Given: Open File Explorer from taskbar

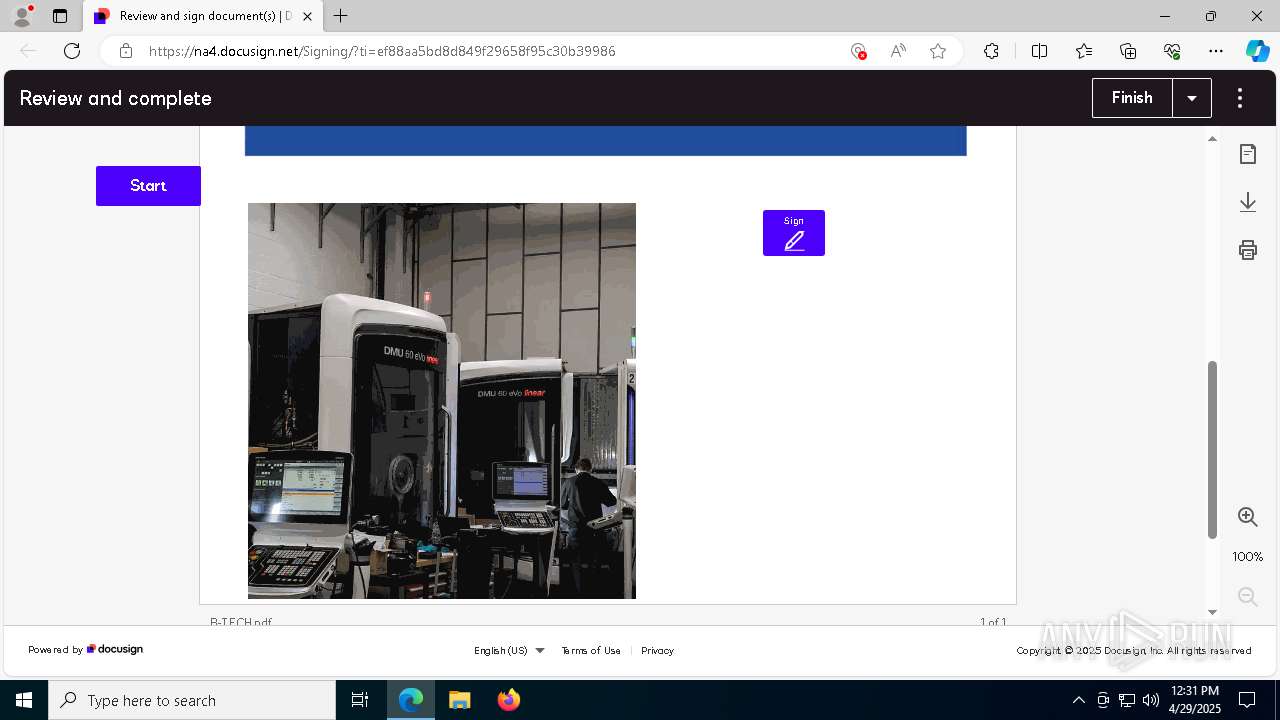Looking at the screenshot, I should tap(459, 700).
